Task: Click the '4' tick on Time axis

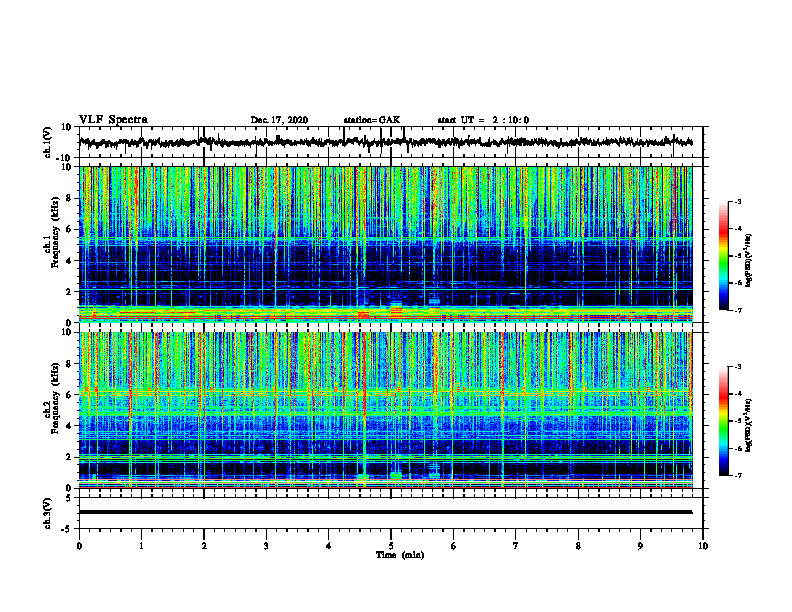Action: [x=329, y=546]
